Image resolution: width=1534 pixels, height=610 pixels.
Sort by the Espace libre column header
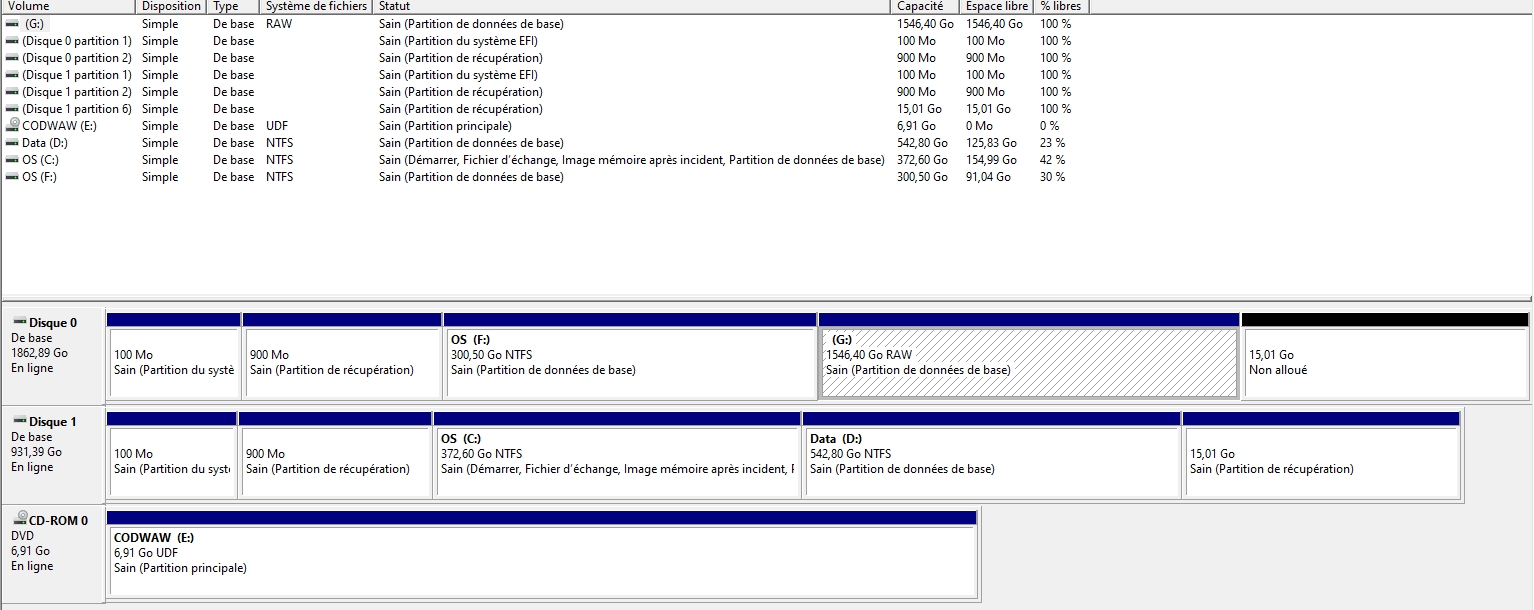pyautogui.click(x=997, y=6)
